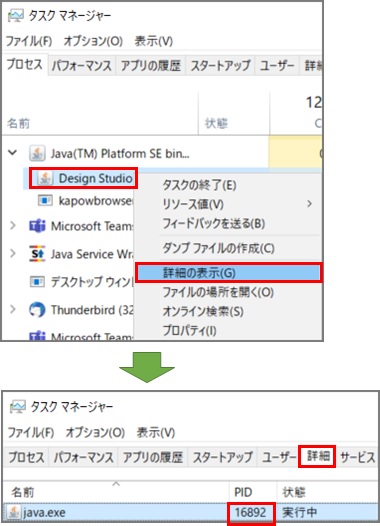Click the 実行中 status of java.exe
Screen dimensions: 380x526
(299, 513)
